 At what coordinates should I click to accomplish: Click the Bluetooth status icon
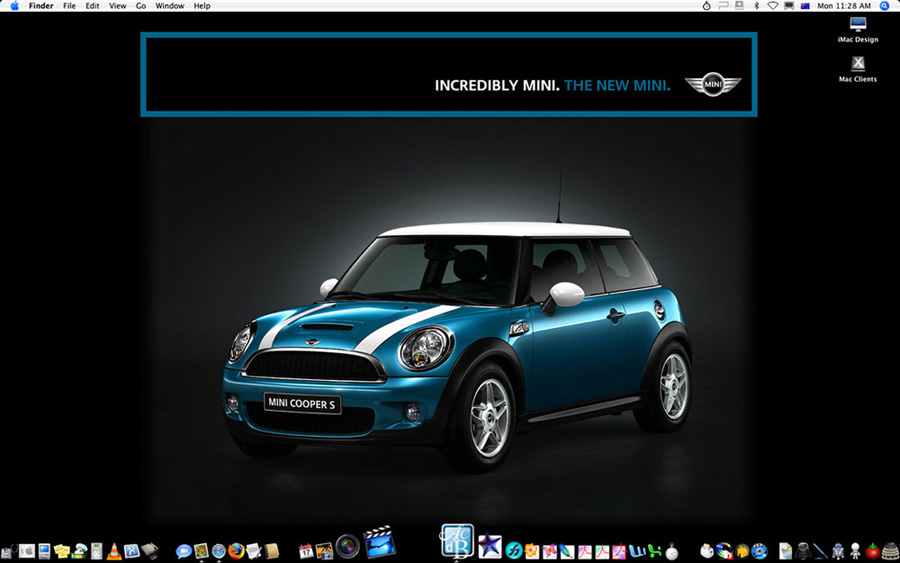coord(757,6)
